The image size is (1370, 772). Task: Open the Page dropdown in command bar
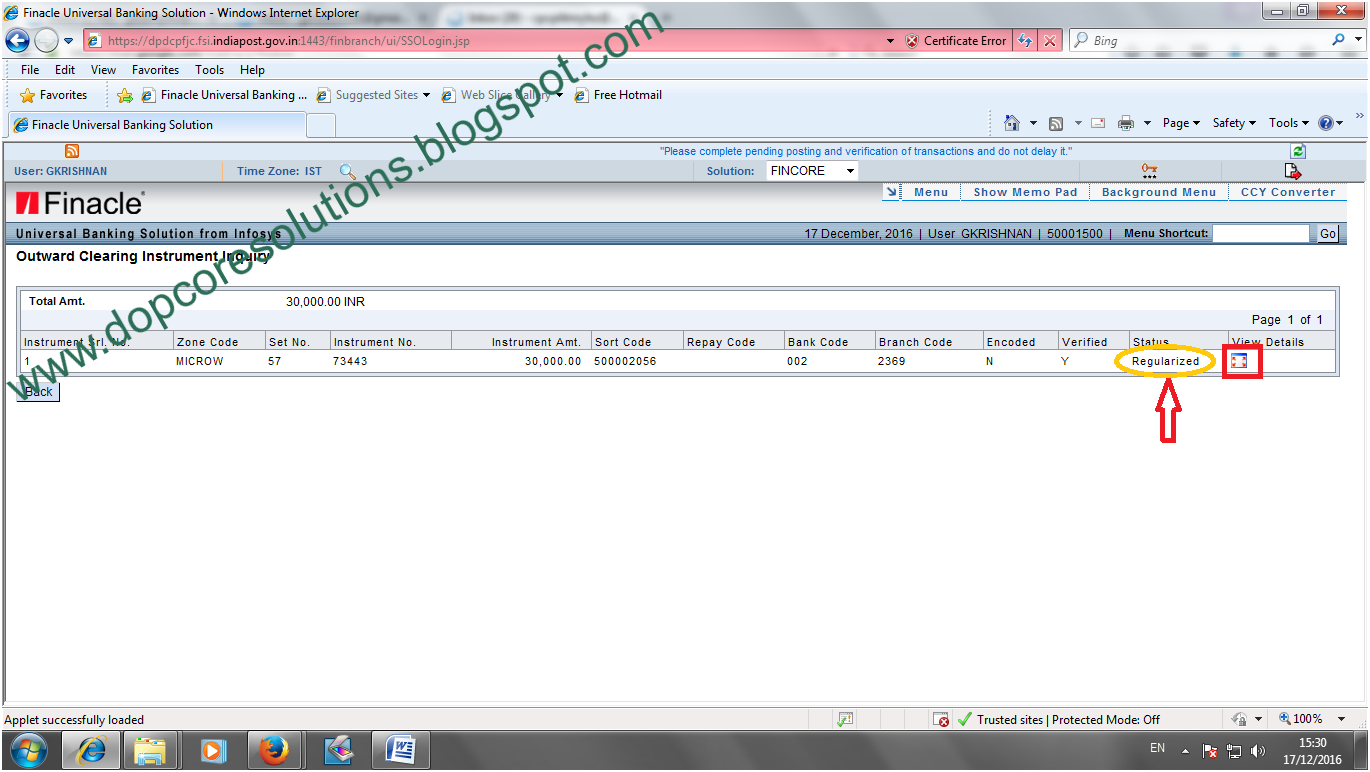1181,123
